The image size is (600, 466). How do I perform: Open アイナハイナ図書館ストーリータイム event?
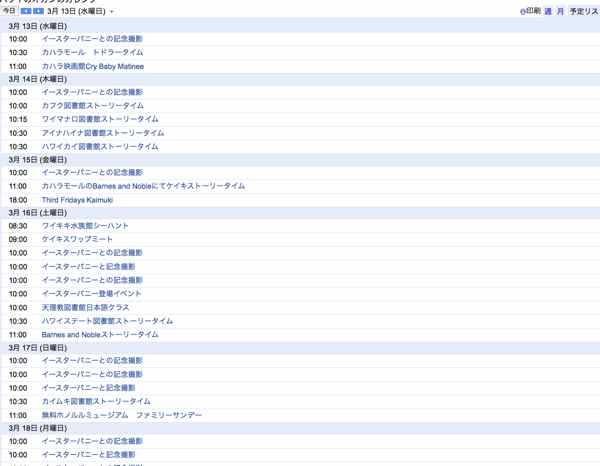[103, 133]
